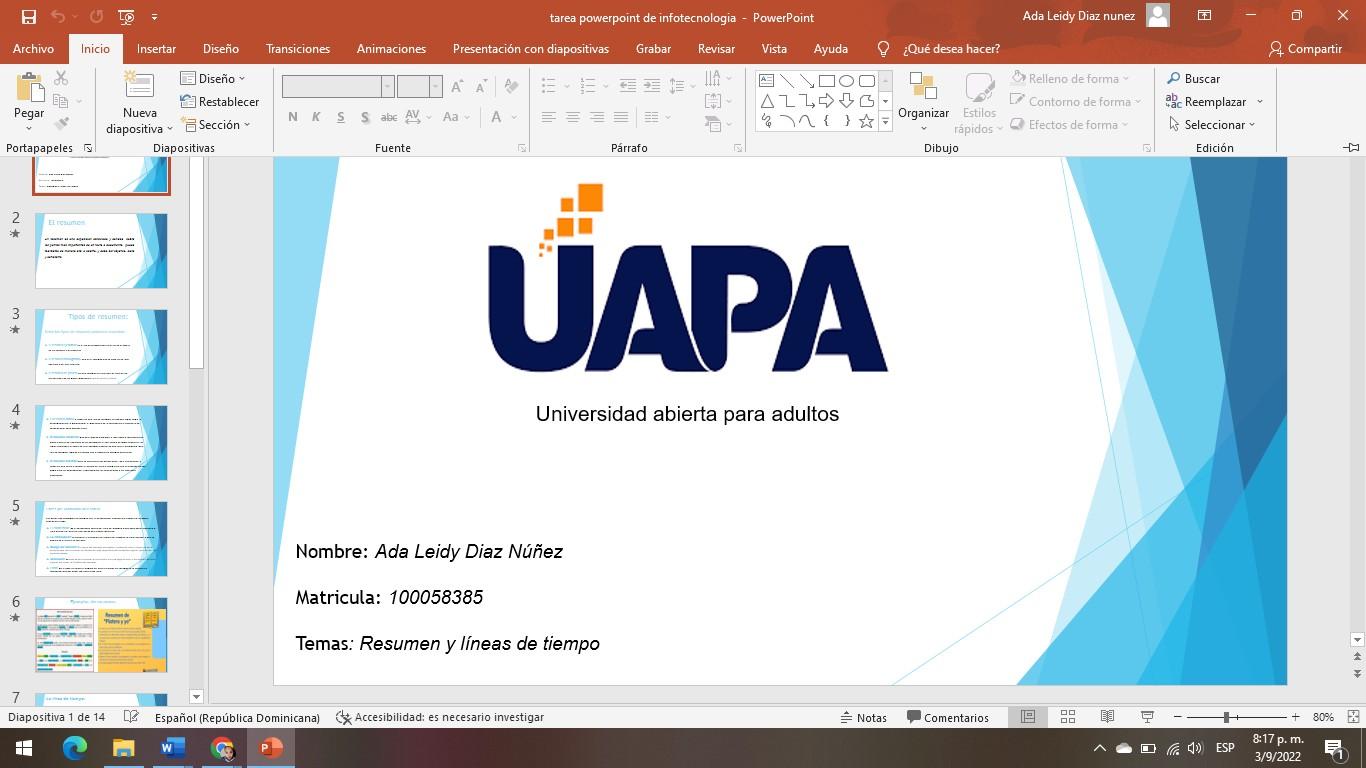Click the Buscar find button
Screen dimensions: 1366x768
point(1193,78)
